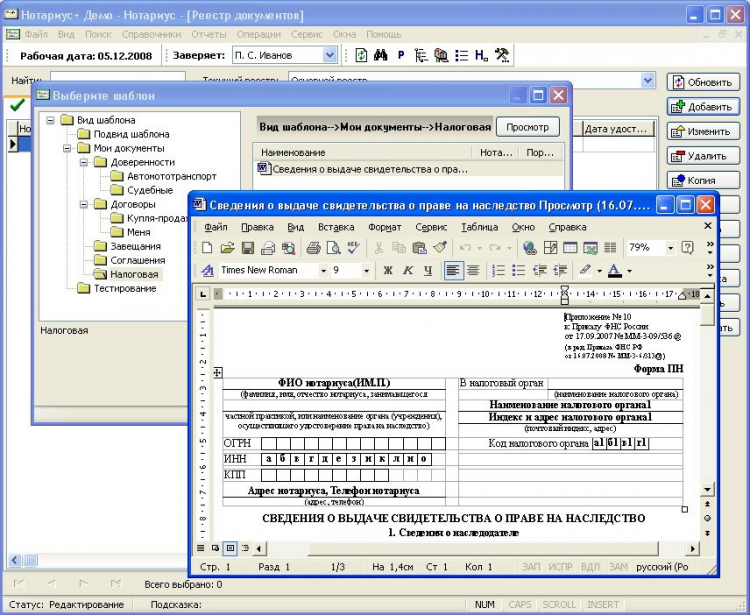Click the Format Painter brush icon

440,248
